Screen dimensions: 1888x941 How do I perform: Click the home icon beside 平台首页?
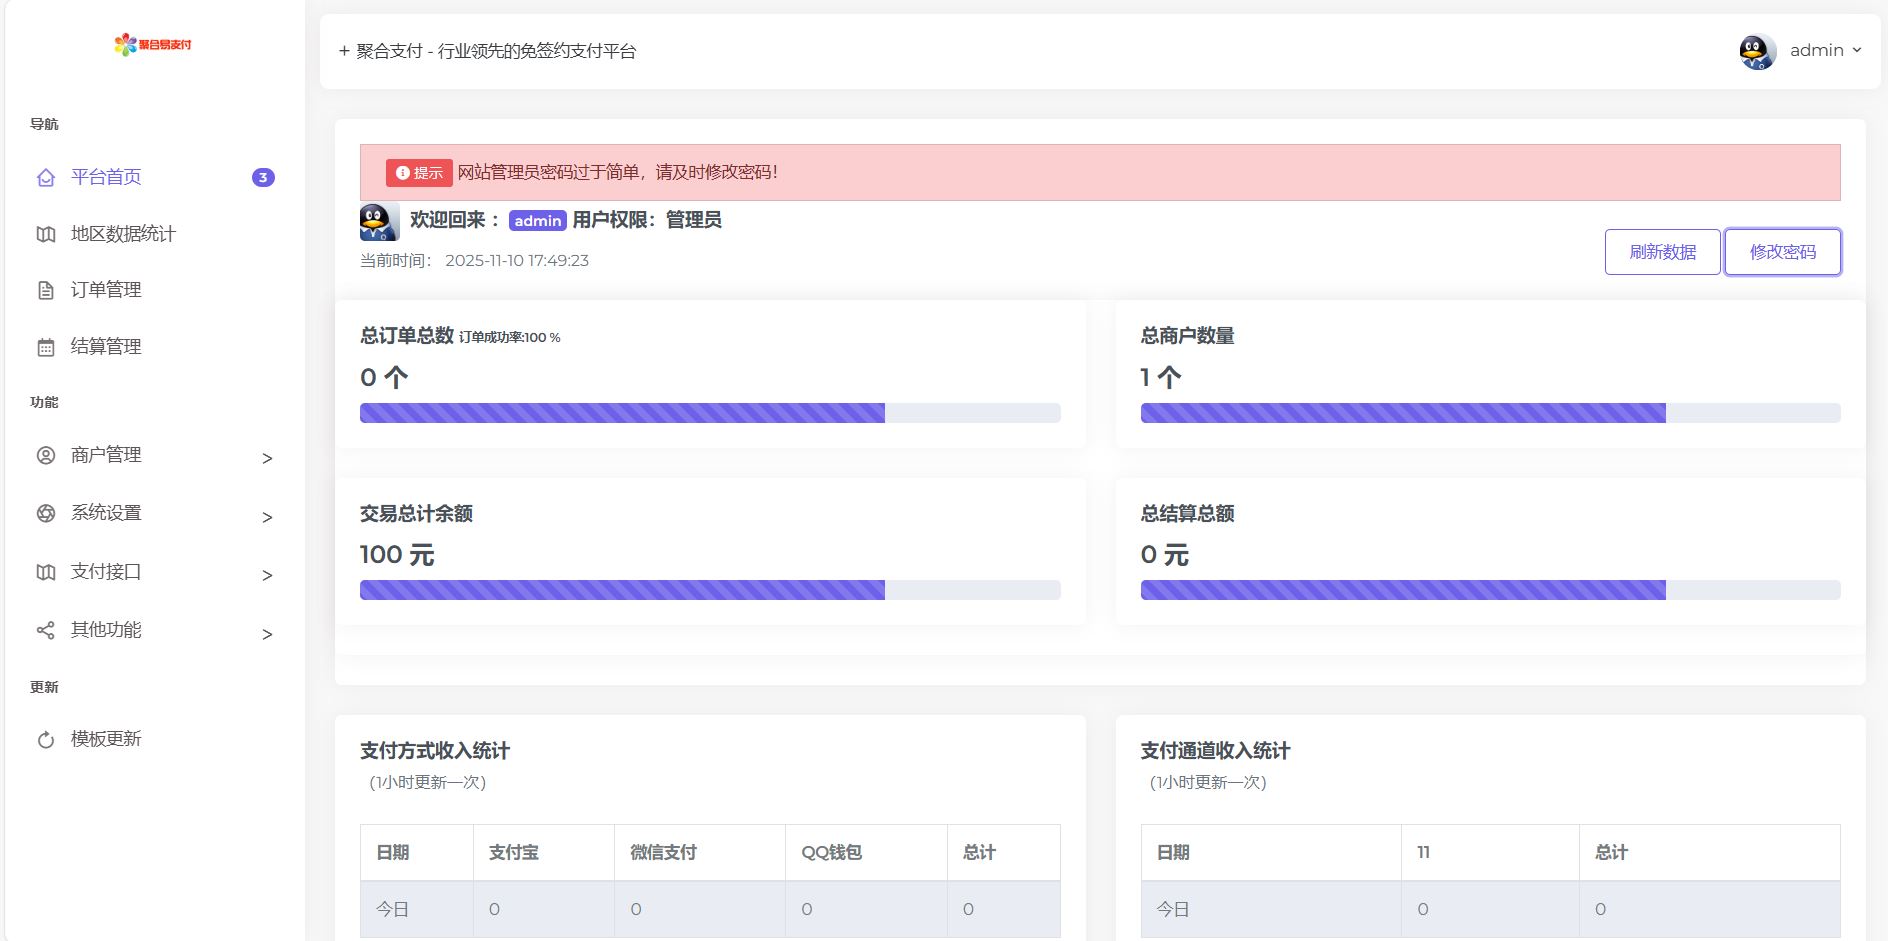tap(46, 178)
